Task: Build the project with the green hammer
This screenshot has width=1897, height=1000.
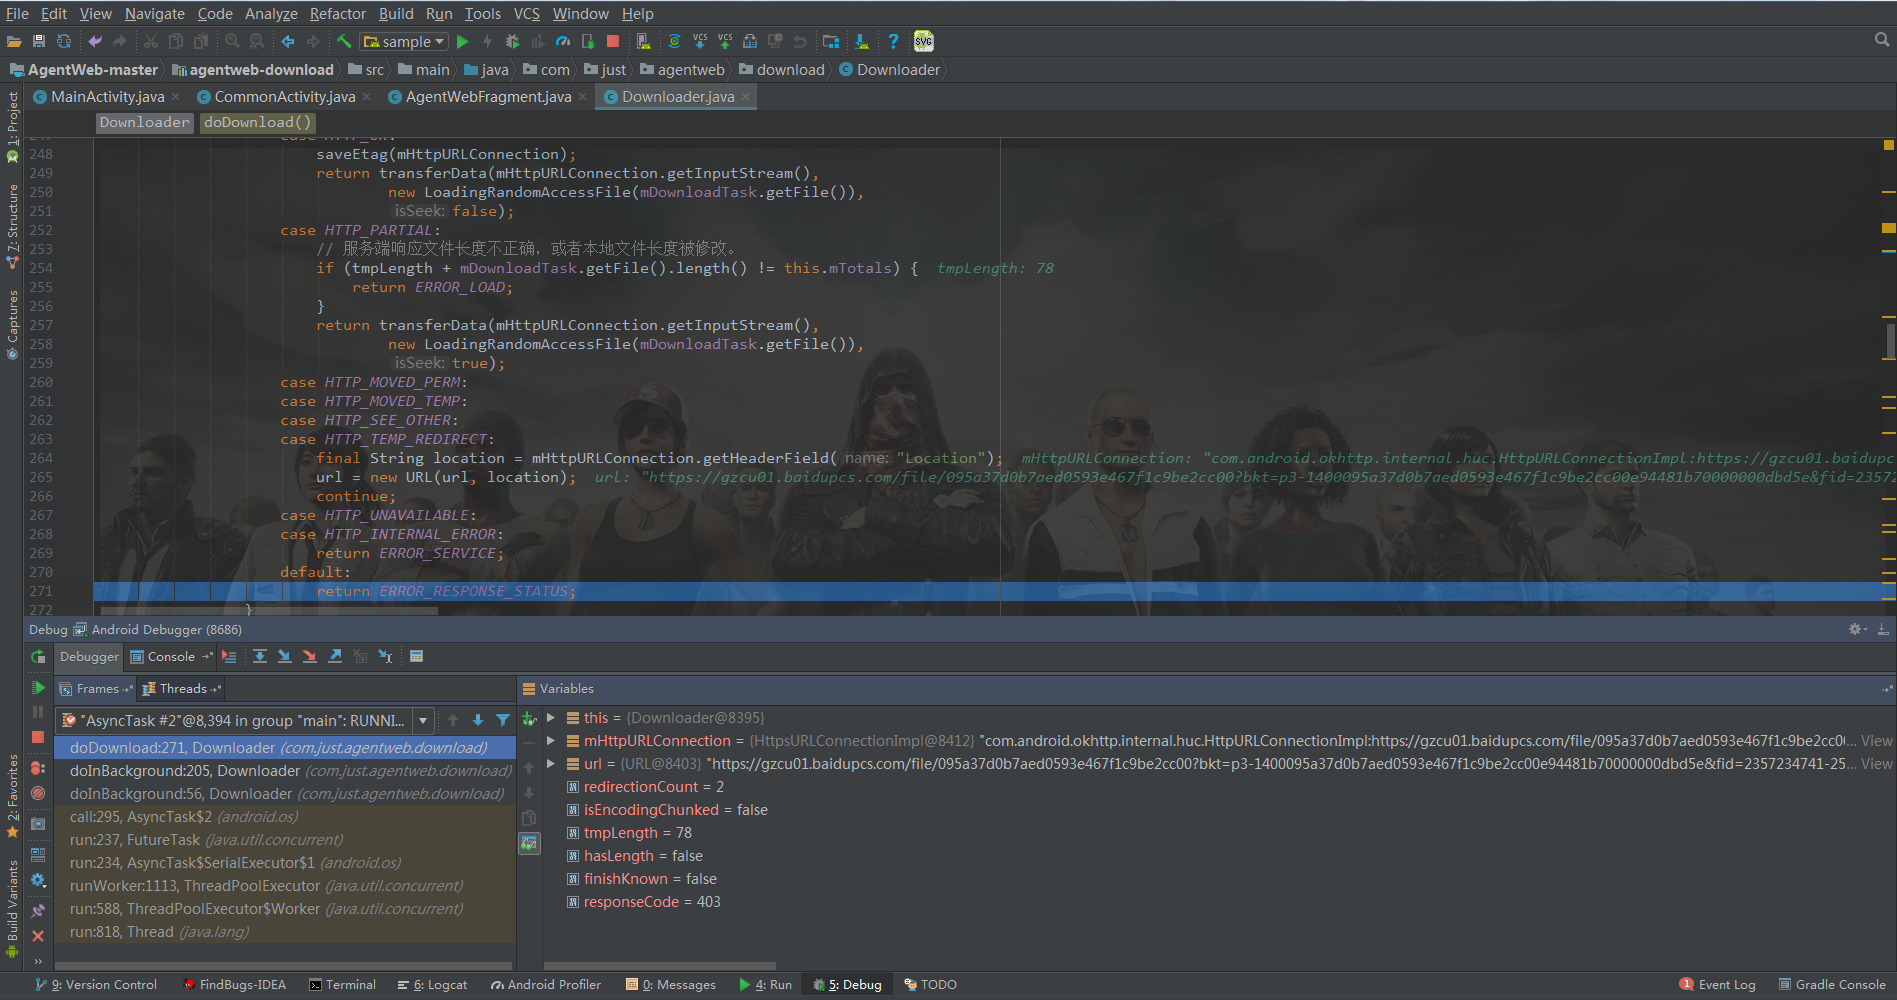Action: click(x=343, y=41)
